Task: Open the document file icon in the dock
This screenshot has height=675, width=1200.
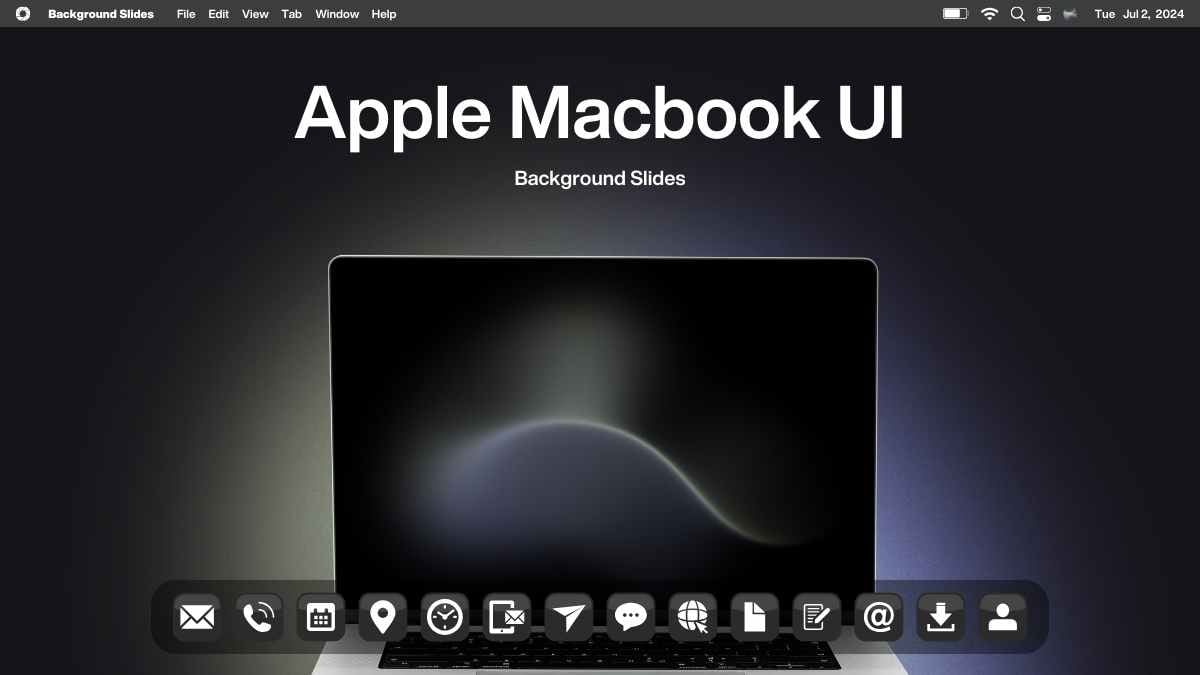Action: click(x=755, y=617)
